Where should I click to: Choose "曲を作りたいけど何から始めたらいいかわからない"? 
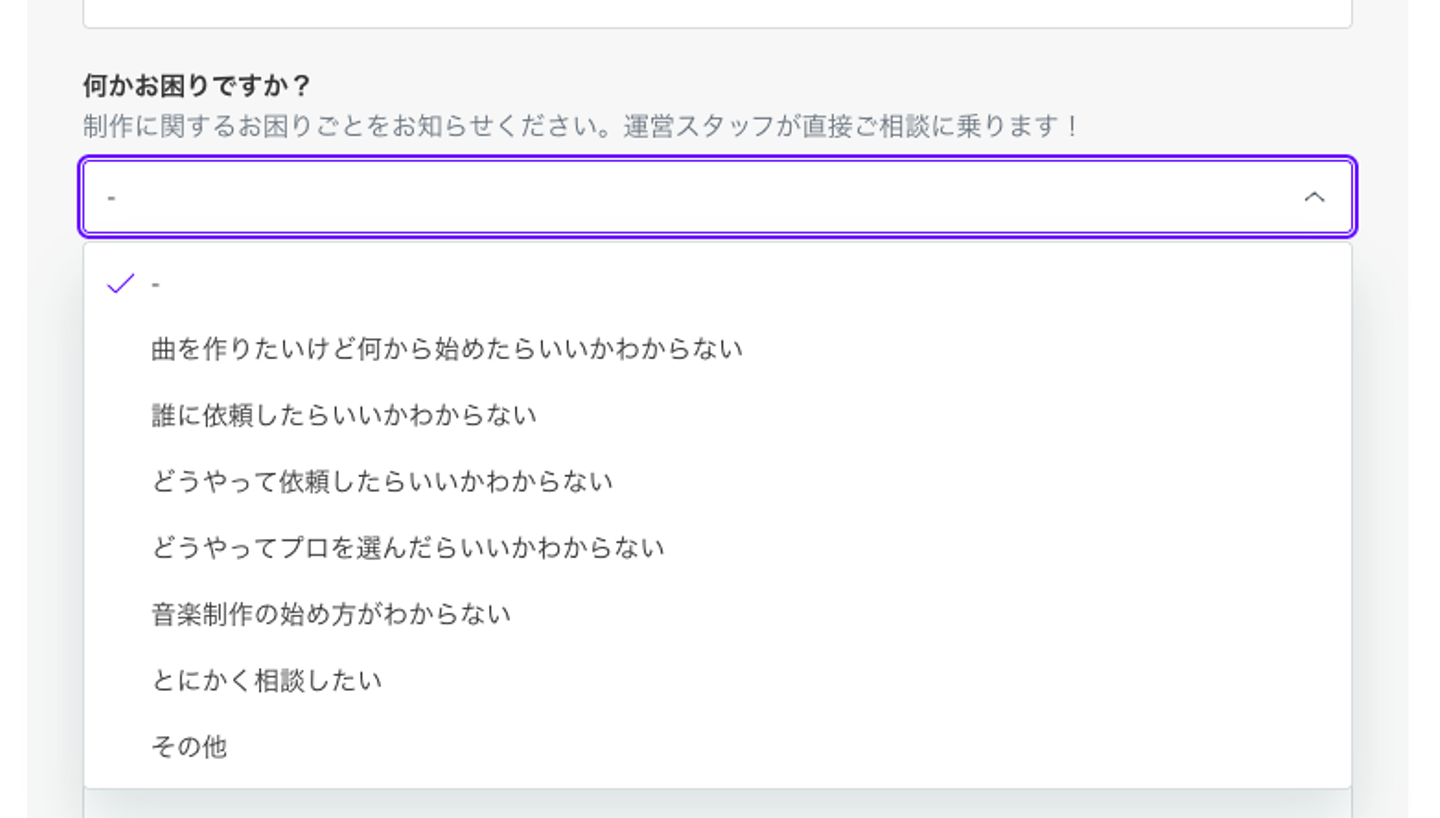pyautogui.click(x=446, y=350)
